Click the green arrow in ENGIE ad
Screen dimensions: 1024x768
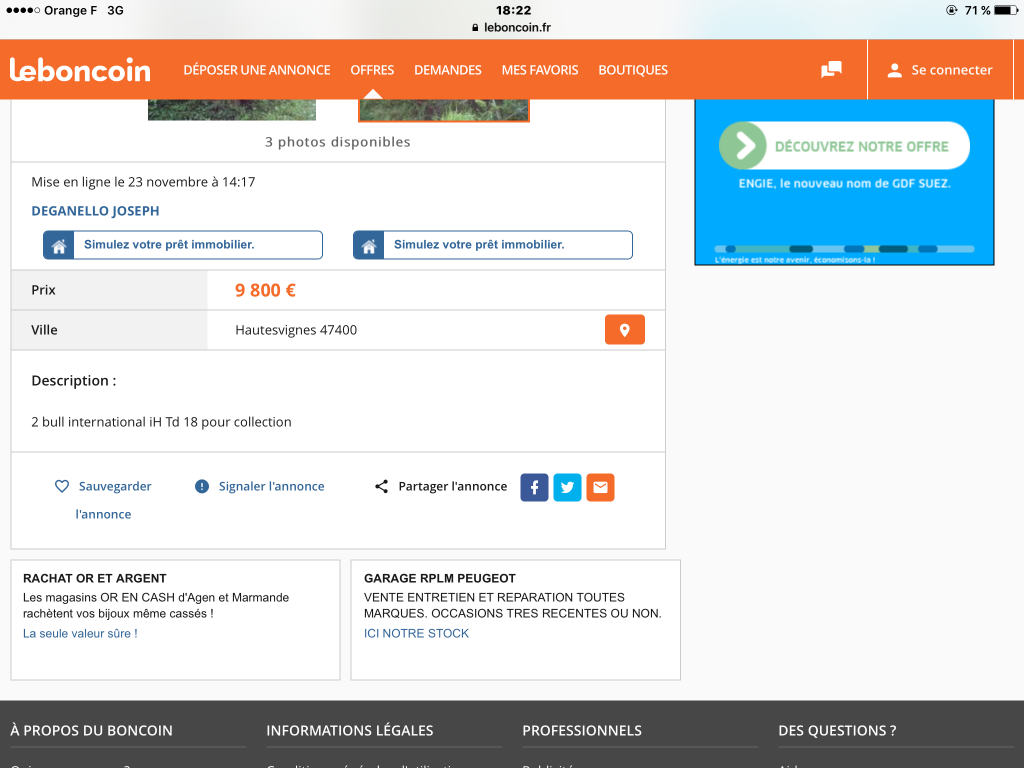(743, 146)
